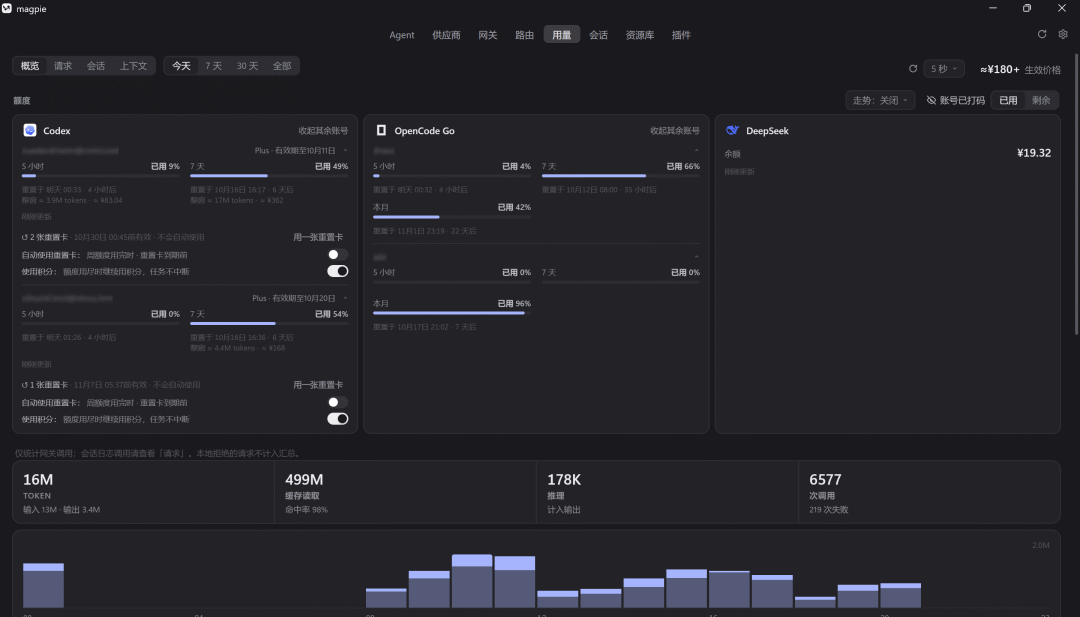Click the DeepSeek balance ¥19.32
1080x617 pixels.
1034,153
